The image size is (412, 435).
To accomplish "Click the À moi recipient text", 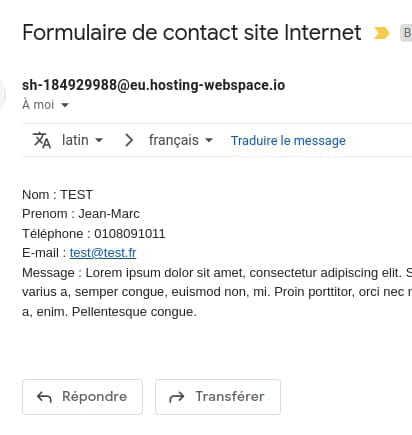I will (38, 105).
